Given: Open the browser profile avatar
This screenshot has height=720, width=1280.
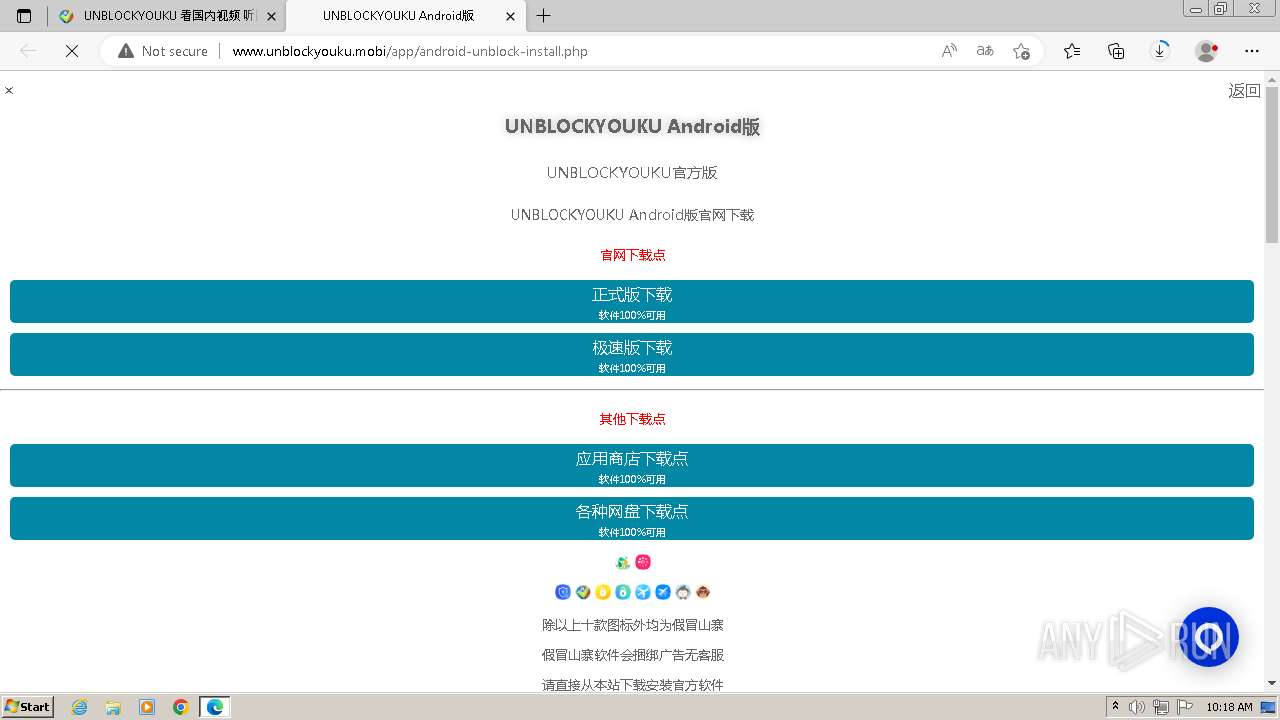Looking at the screenshot, I should click(1207, 51).
